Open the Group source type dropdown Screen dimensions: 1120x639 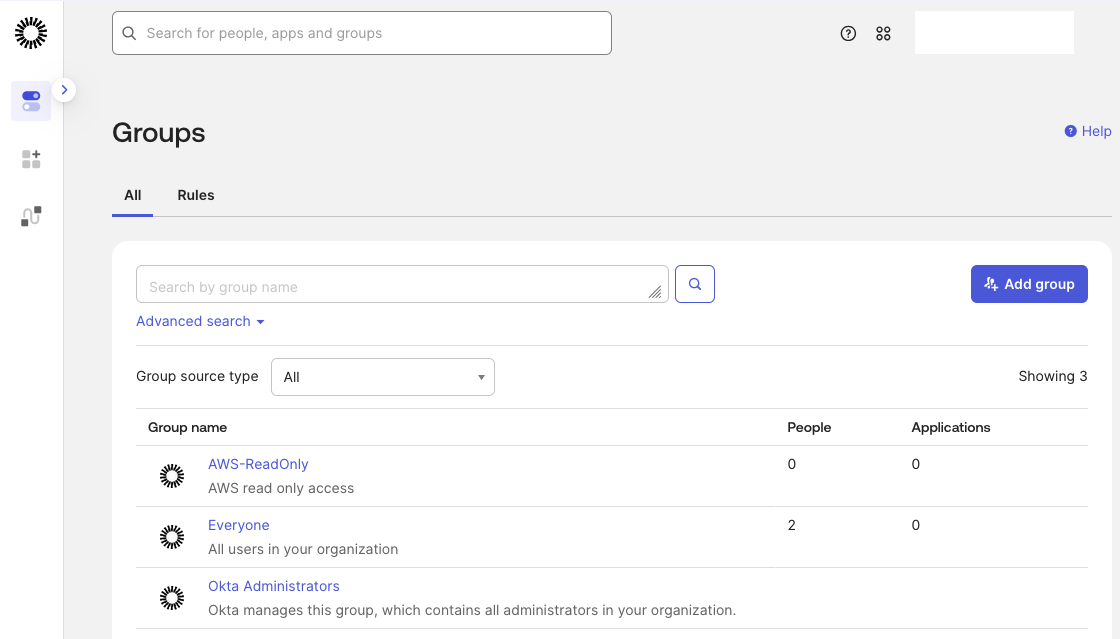(382, 377)
